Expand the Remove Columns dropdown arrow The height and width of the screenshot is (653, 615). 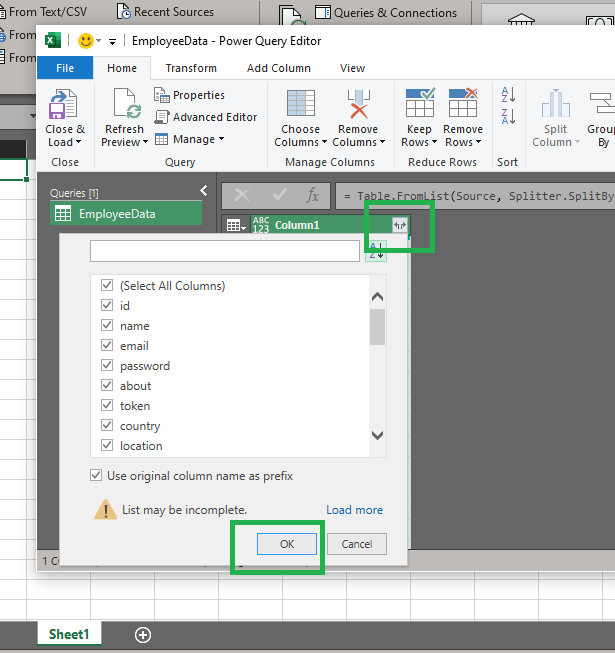click(x=382, y=142)
